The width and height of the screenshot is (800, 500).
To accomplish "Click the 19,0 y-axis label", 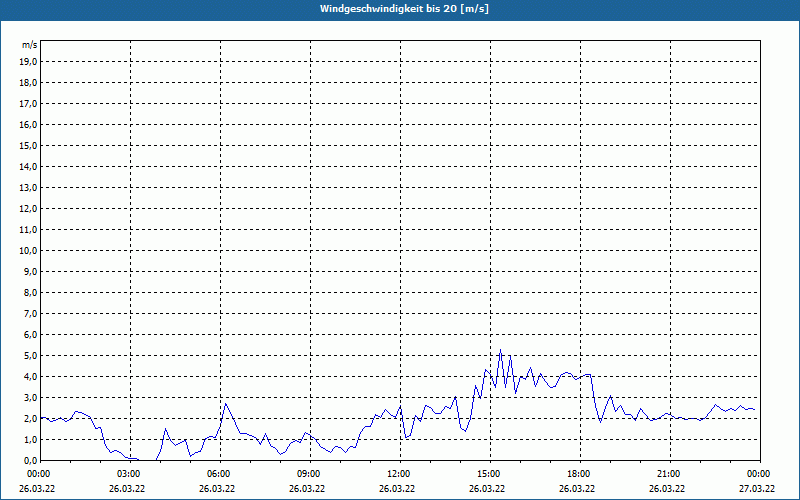I will (28, 62).
